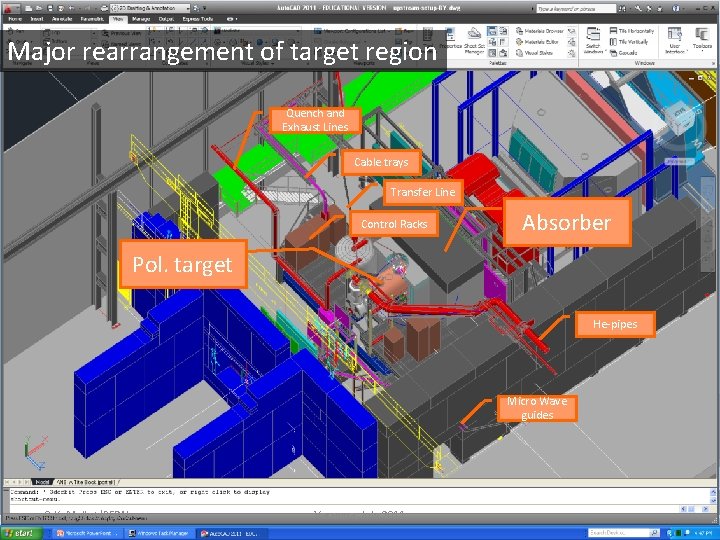Click the binoculars search icon

tap(624, 8)
